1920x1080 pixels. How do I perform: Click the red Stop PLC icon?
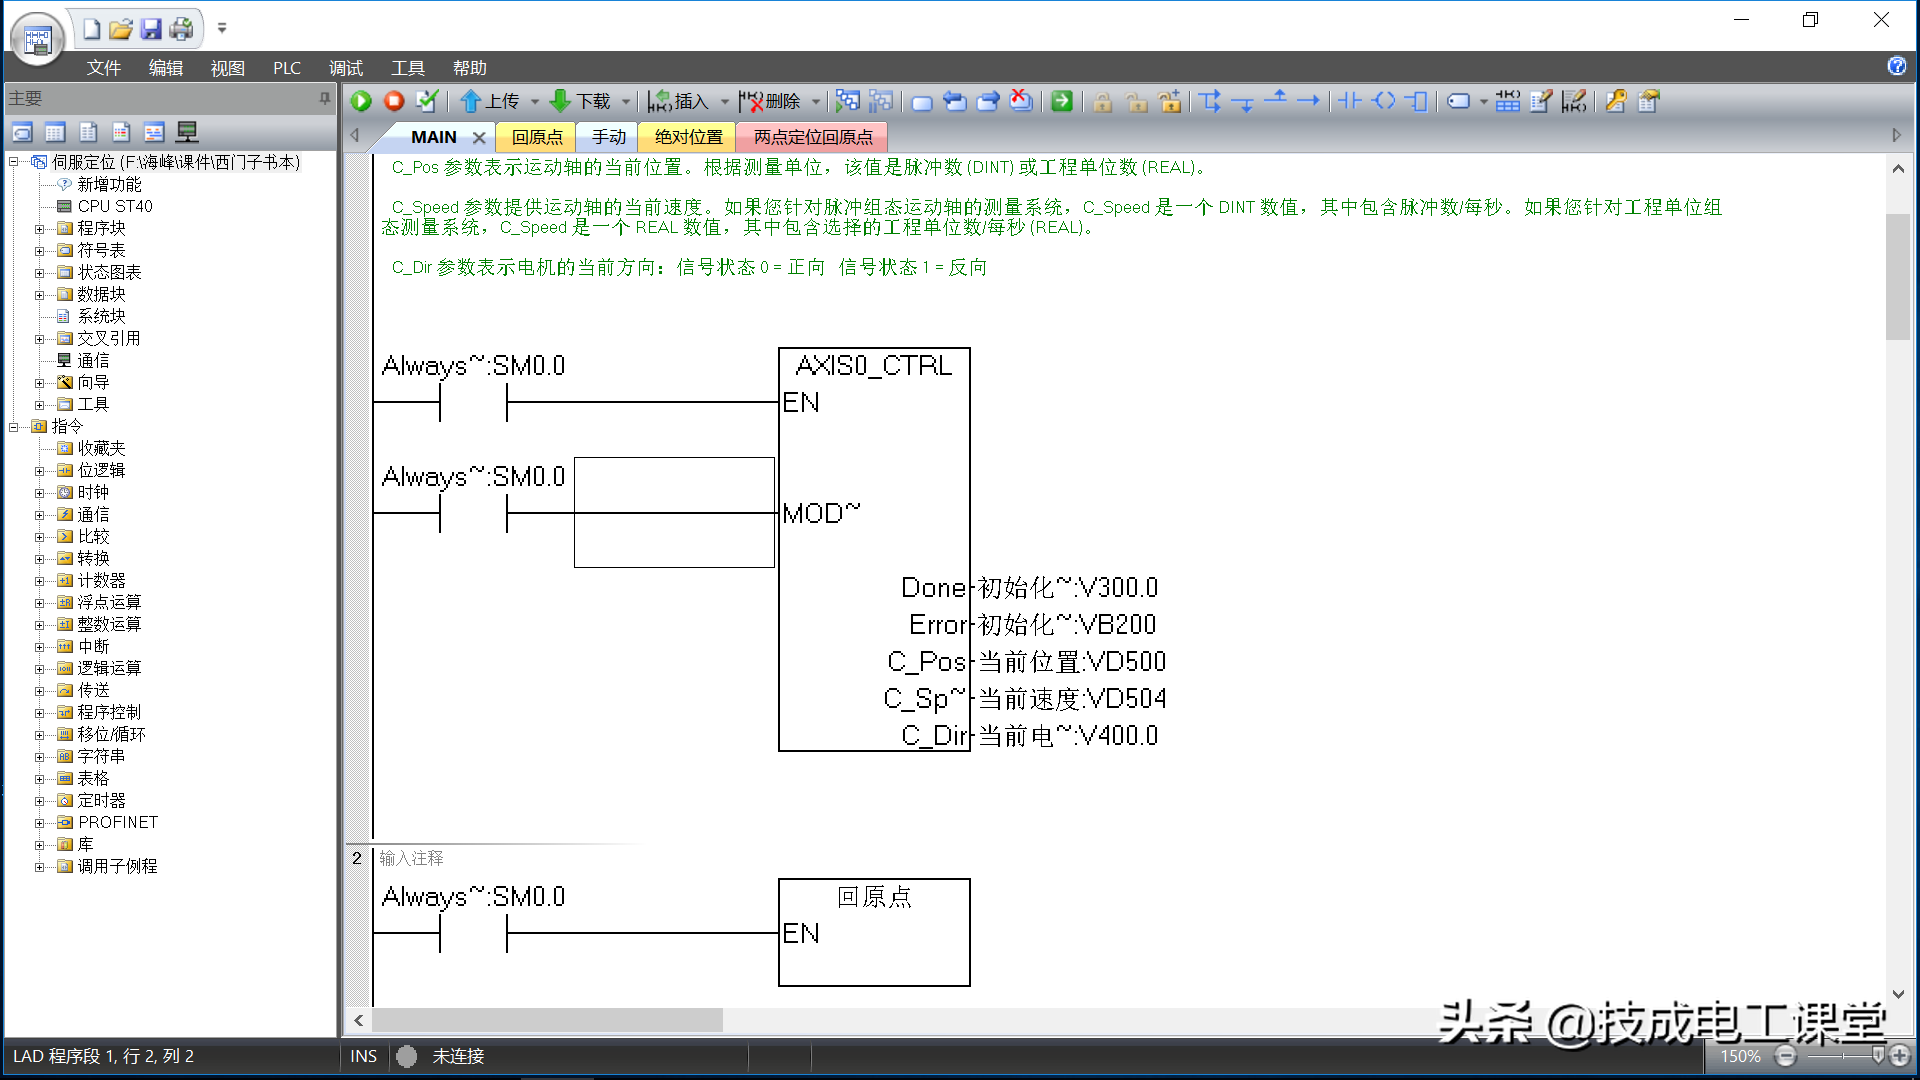click(x=394, y=101)
